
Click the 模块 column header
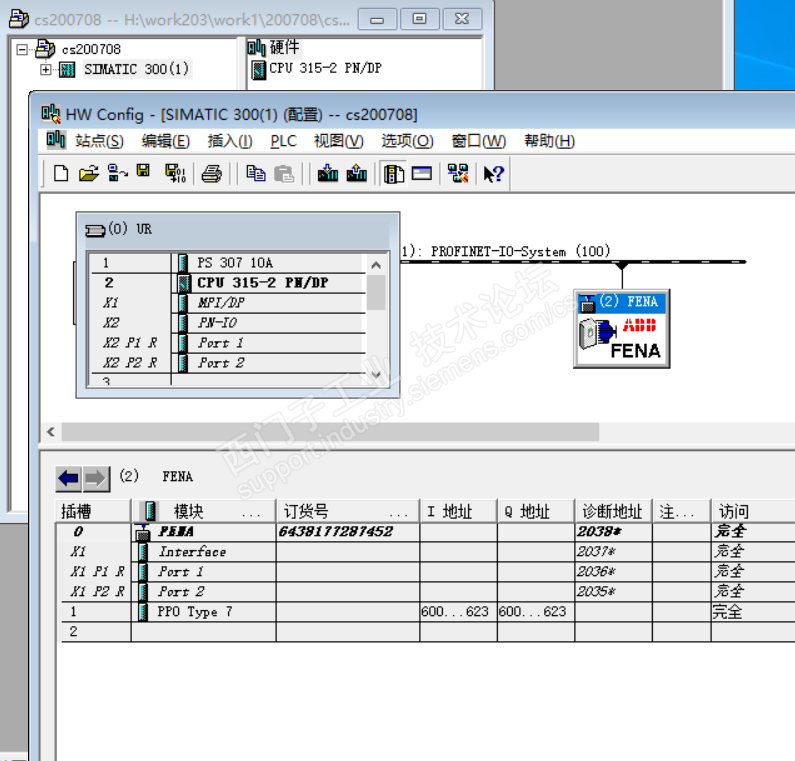pos(203,511)
